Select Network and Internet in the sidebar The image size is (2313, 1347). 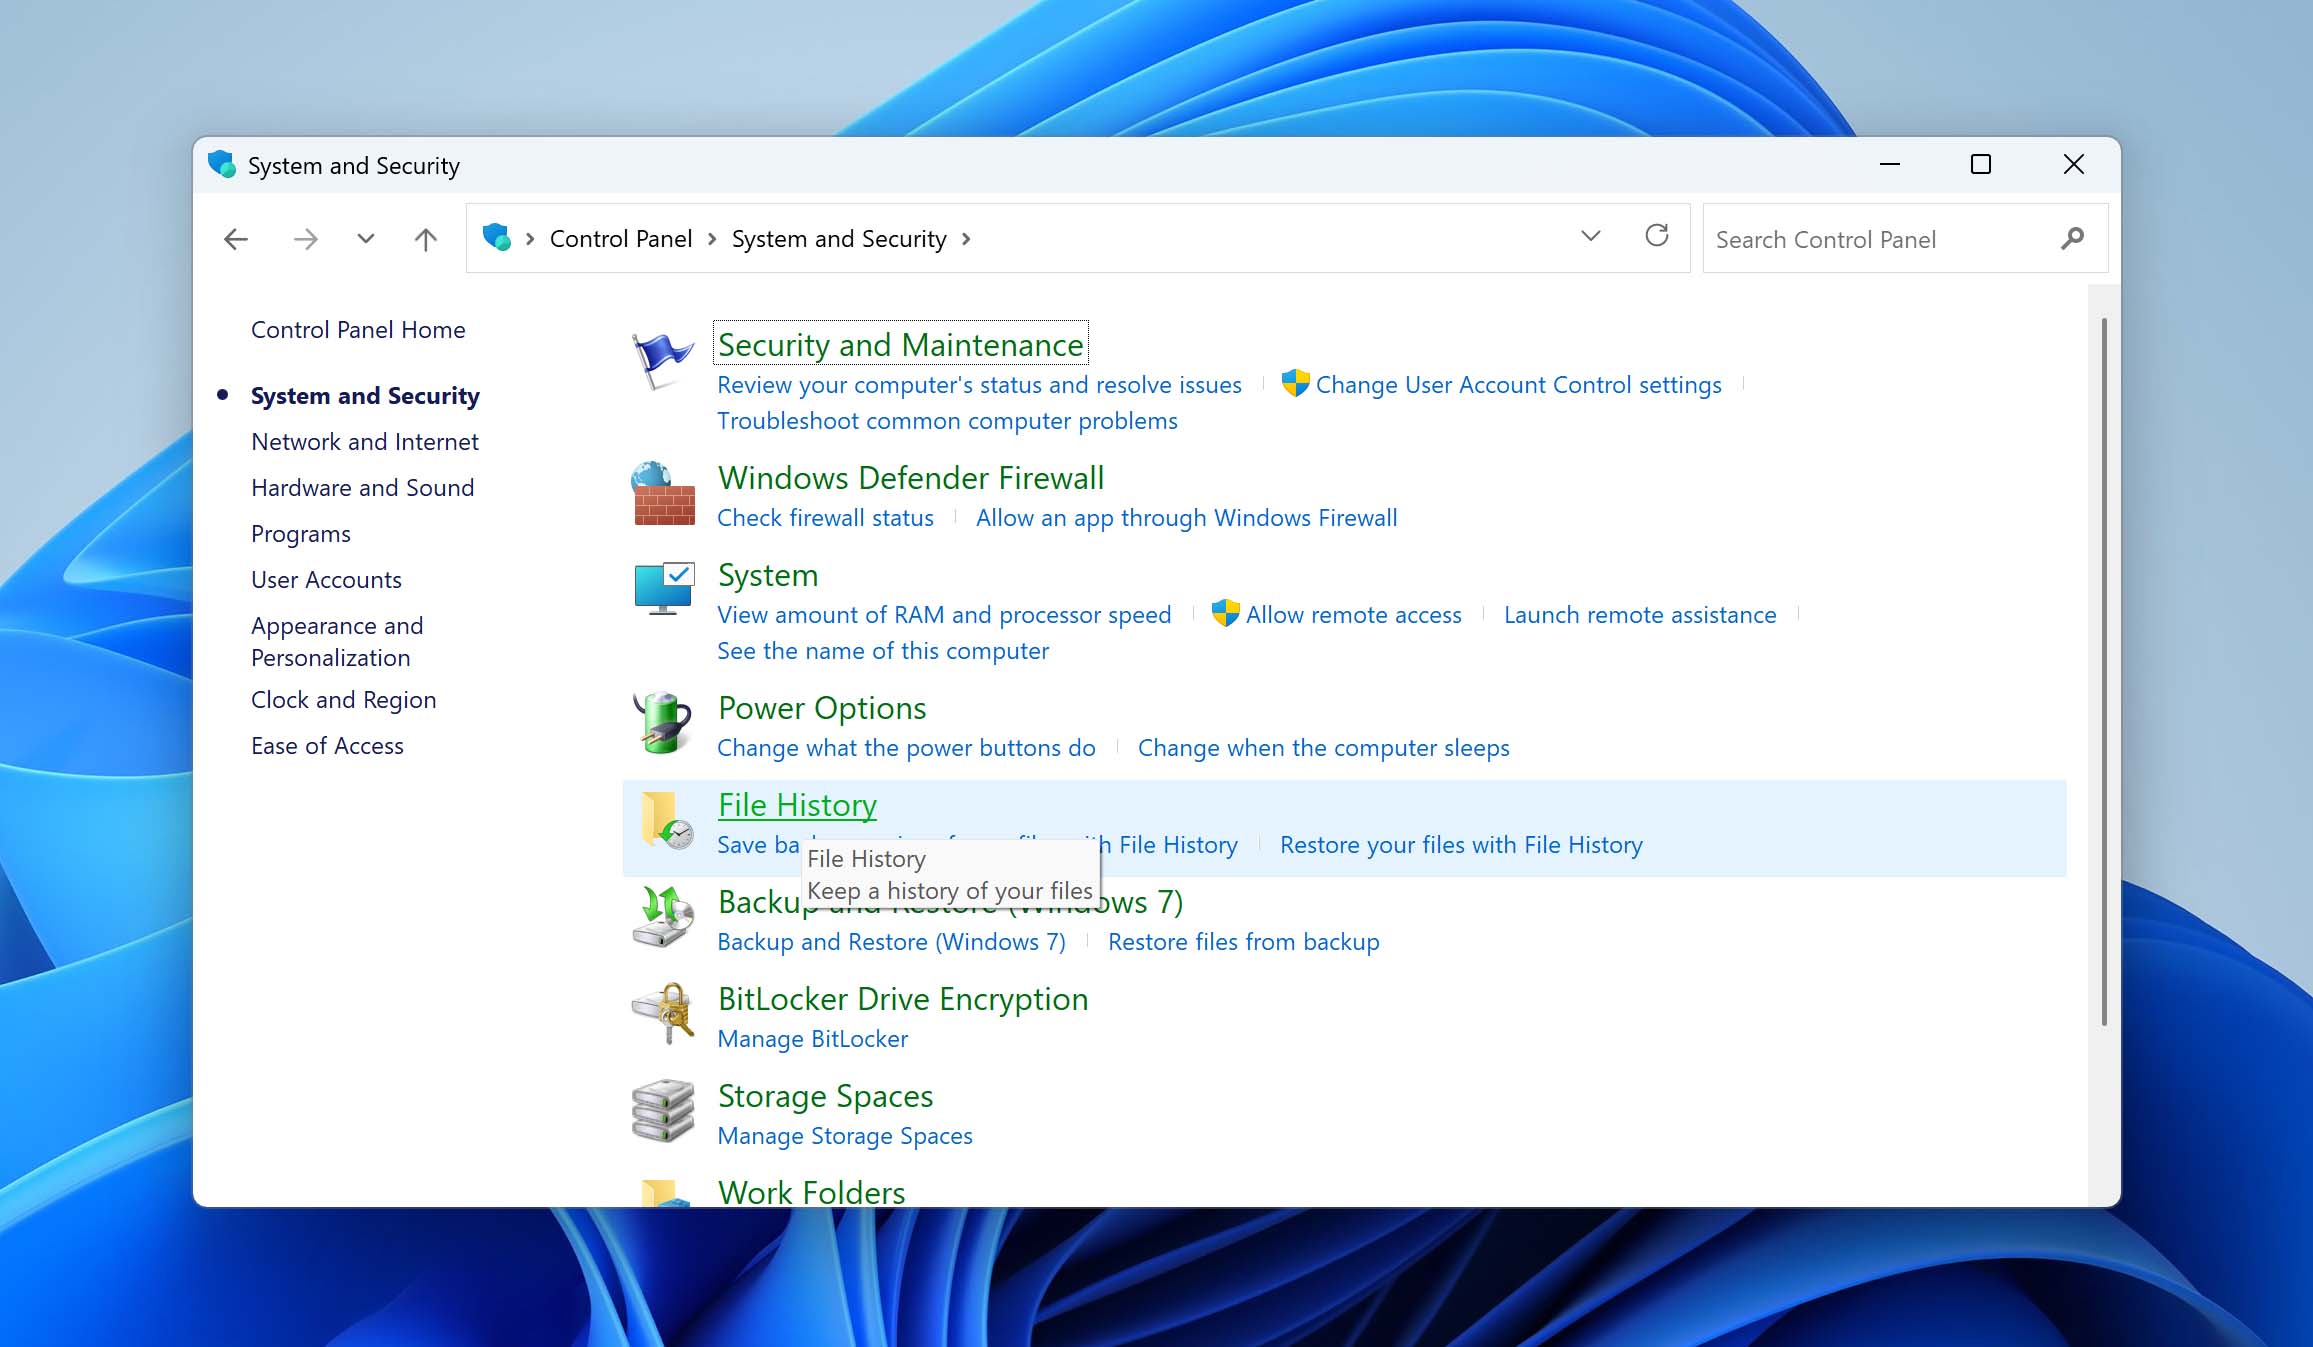pyautogui.click(x=364, y=441)
